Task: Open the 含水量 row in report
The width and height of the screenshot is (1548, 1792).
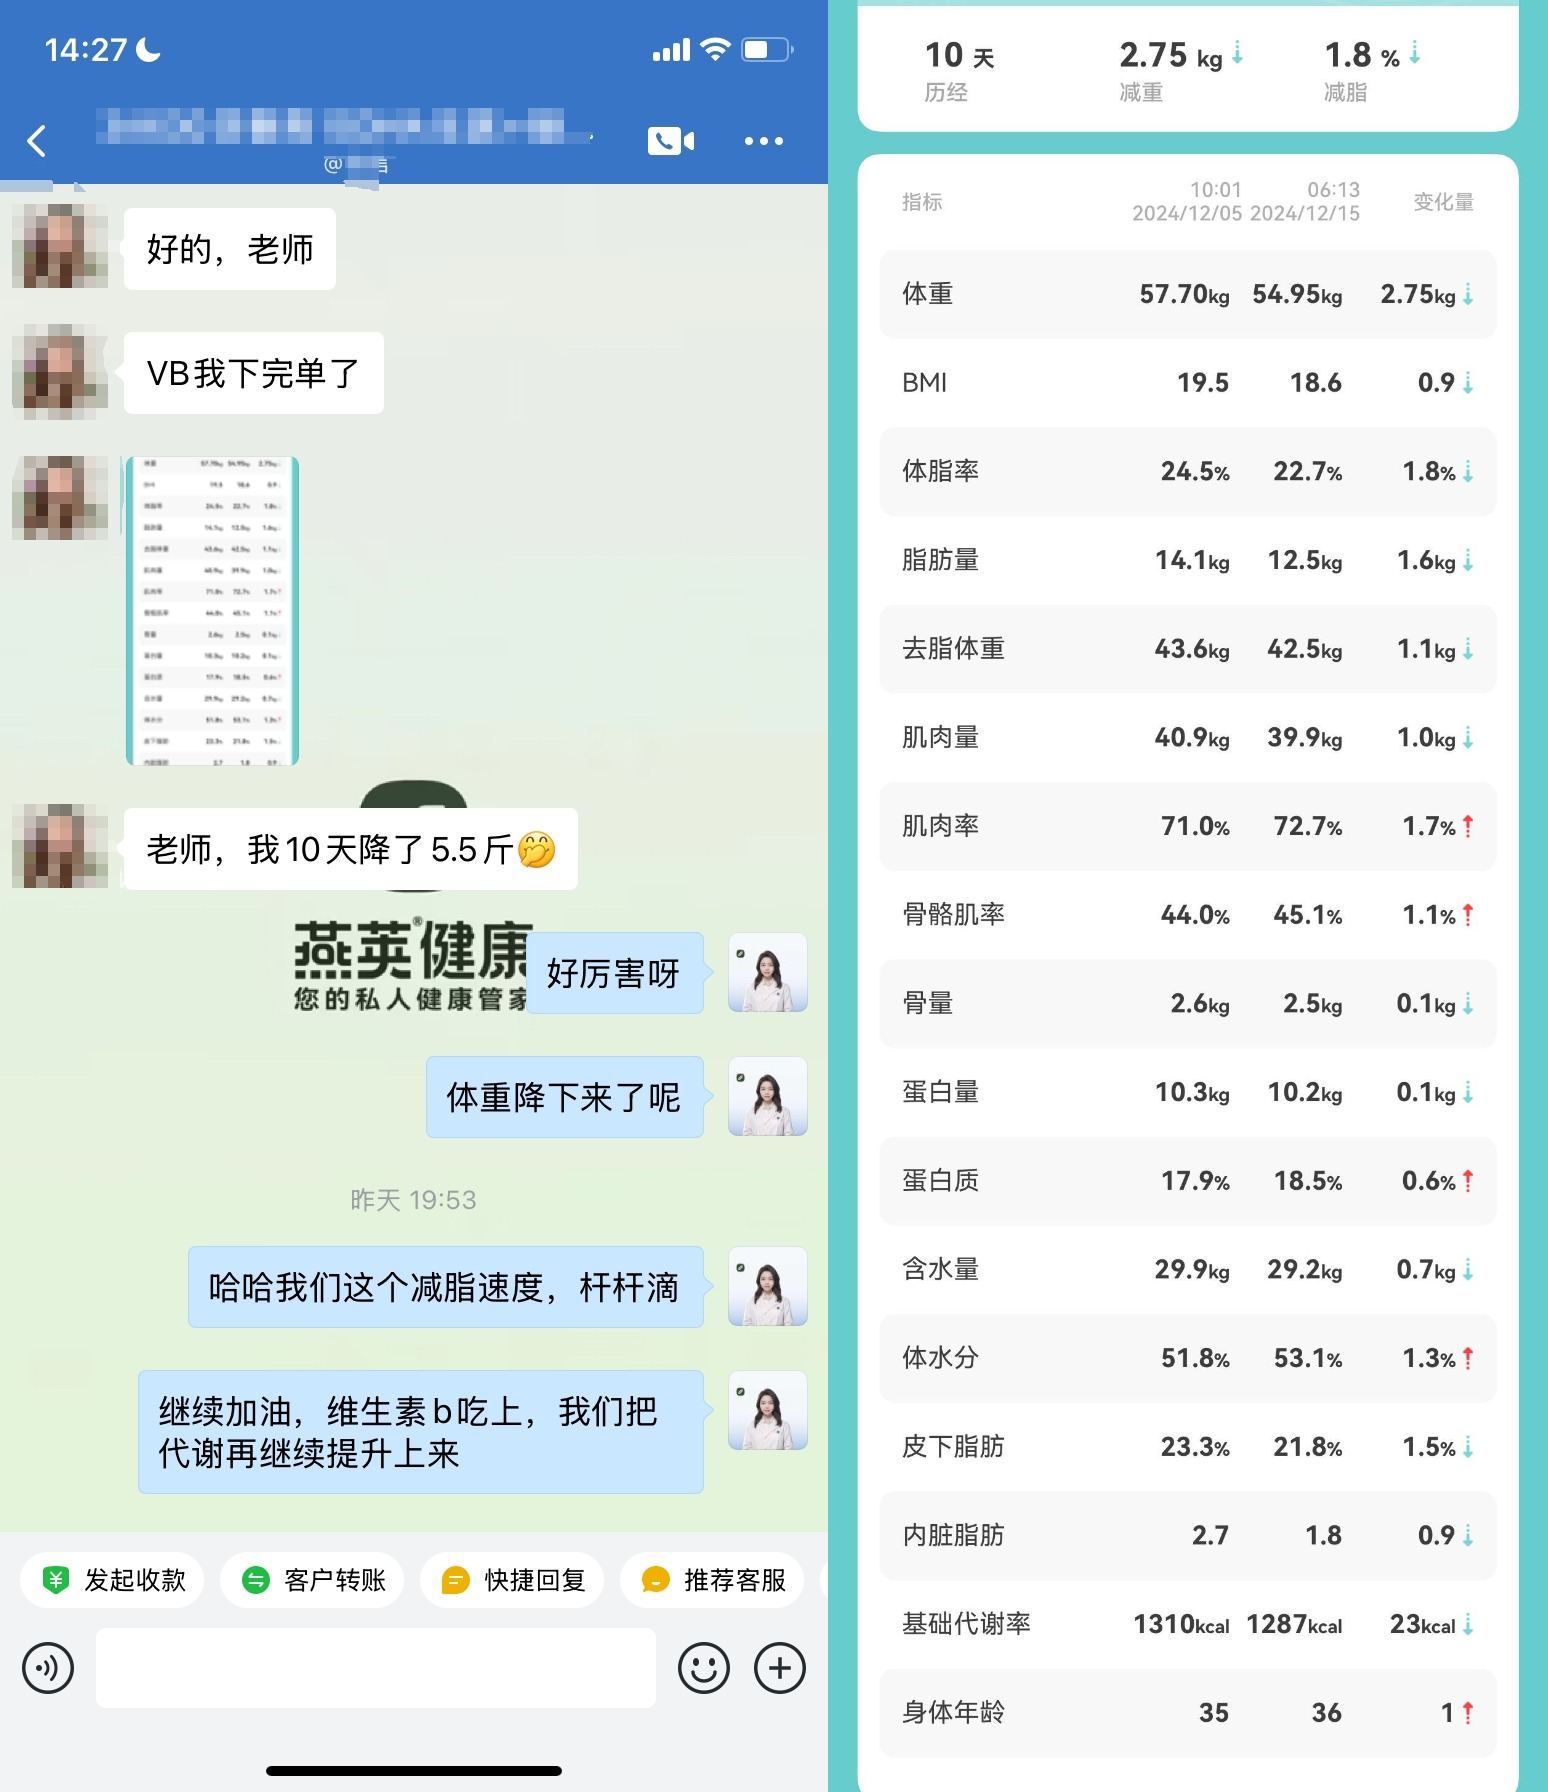Action: tap(1188, 1269)
